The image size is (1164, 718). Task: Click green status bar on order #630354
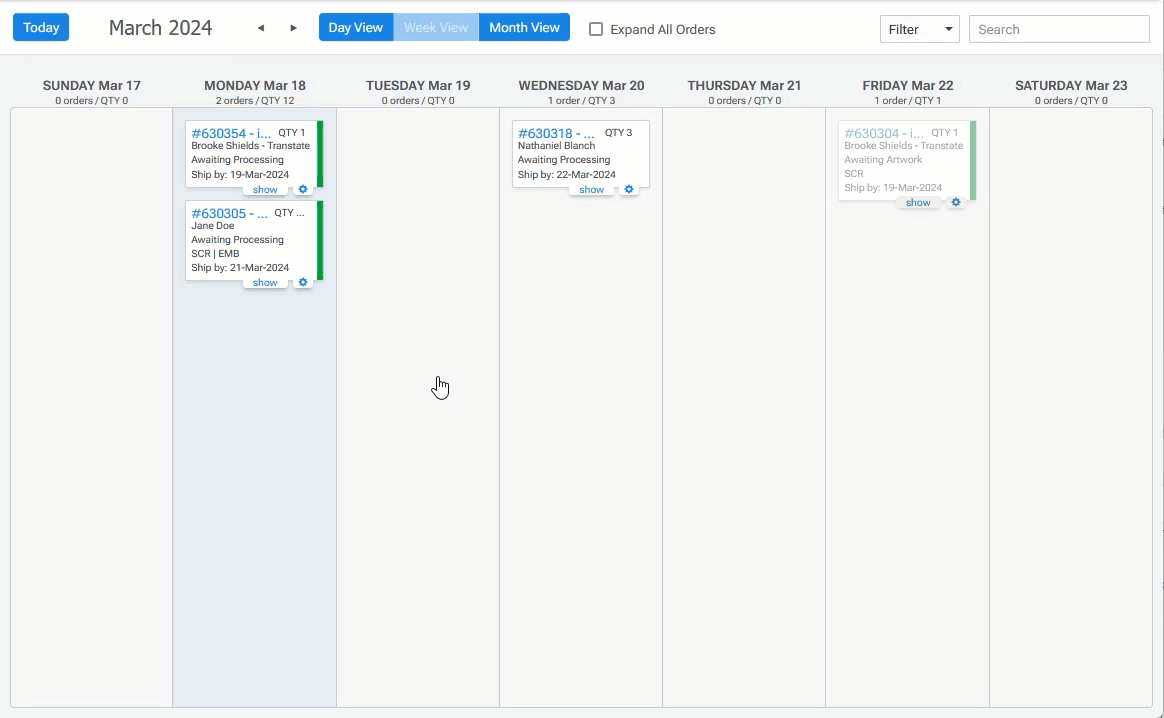click(320, 154)
